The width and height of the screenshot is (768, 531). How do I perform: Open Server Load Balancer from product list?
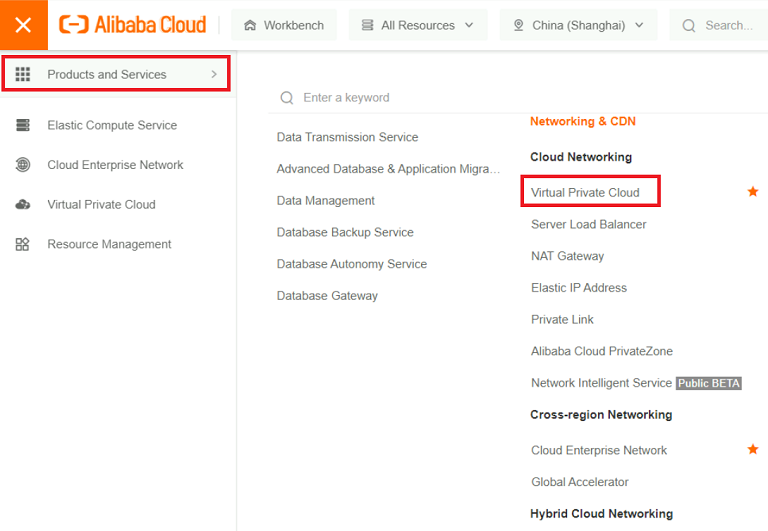tap(588, 224)
